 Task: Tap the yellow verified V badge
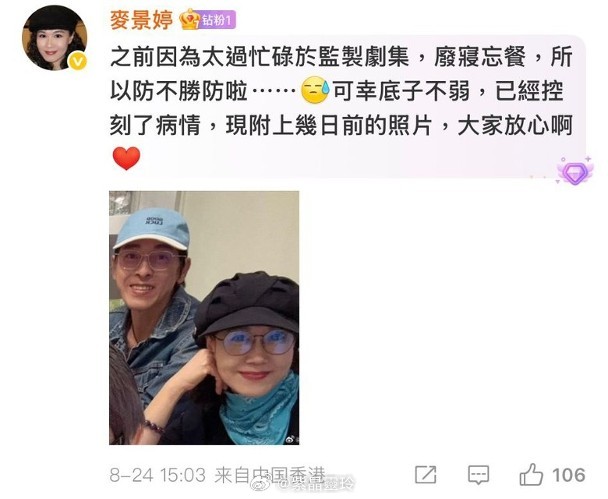78,61
